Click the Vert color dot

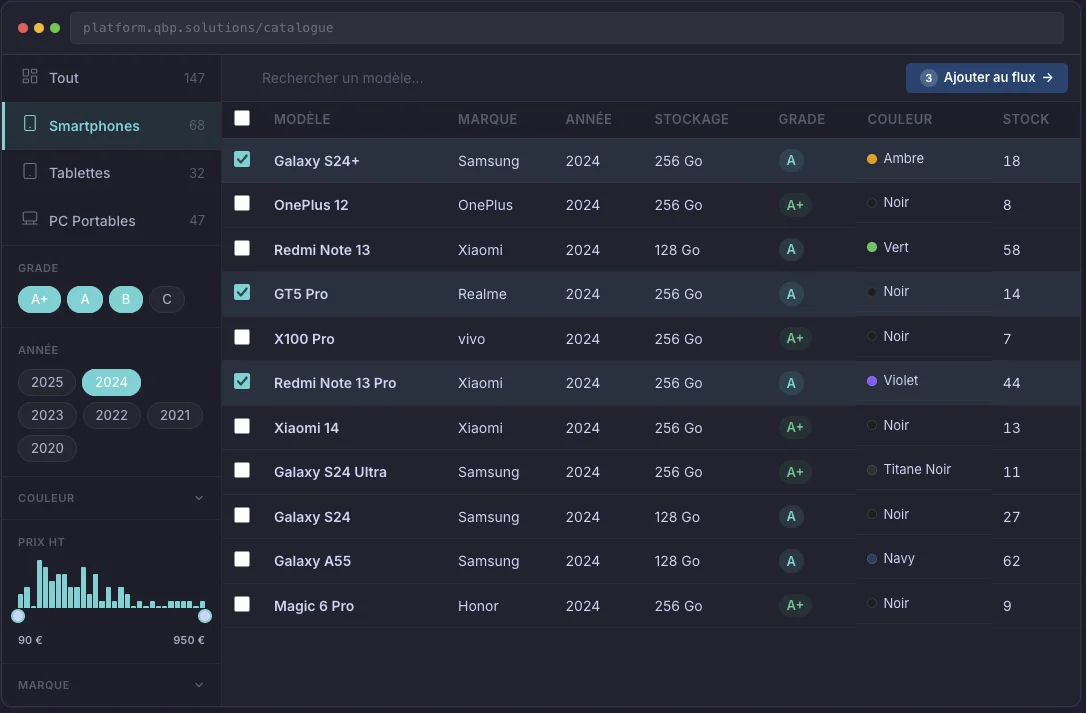[872, 247]
